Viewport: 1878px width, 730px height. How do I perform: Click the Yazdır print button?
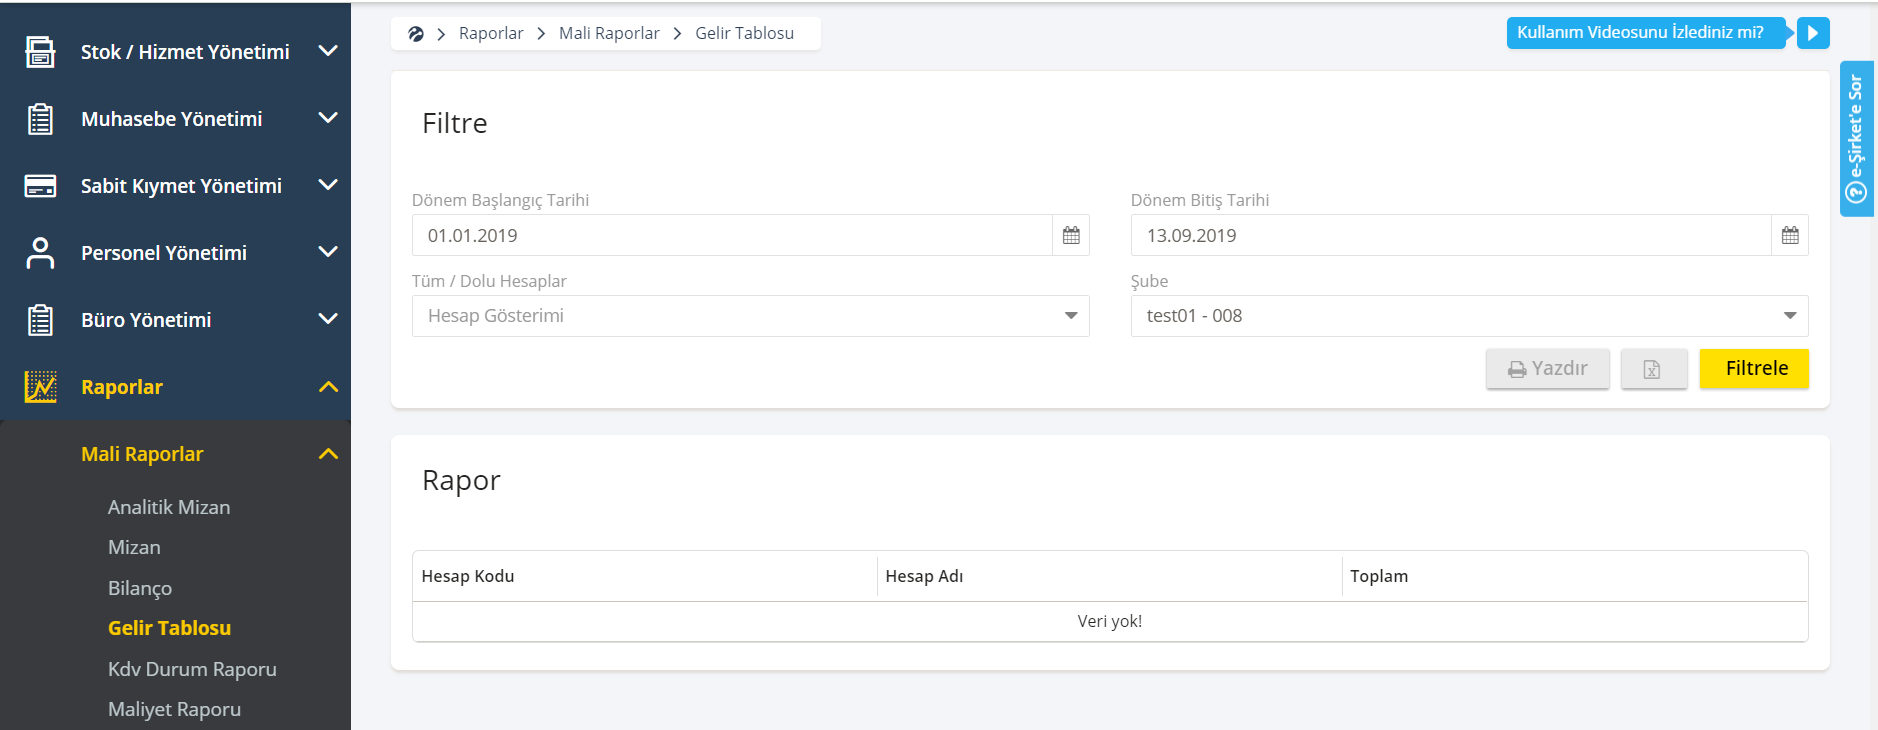(1548, 369)
